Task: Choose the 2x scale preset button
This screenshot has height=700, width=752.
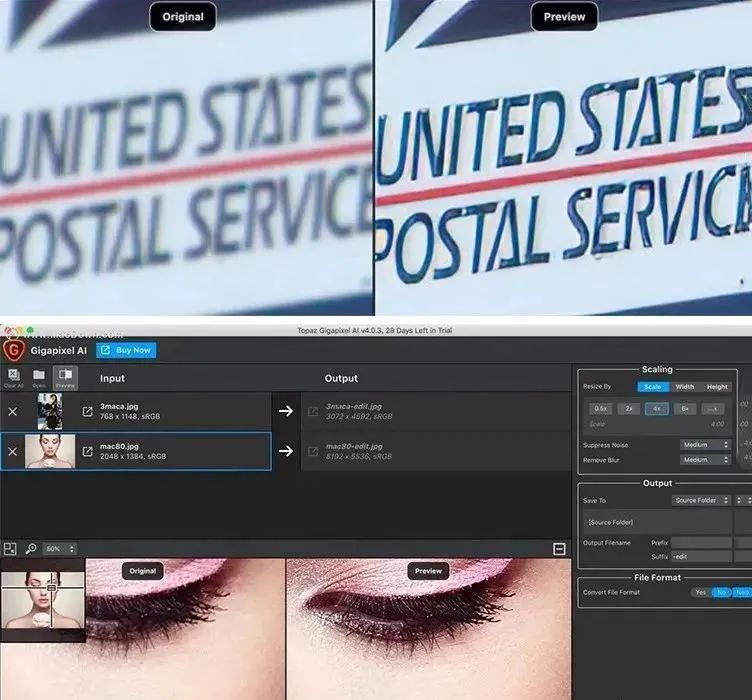Action: pos(629,408)
